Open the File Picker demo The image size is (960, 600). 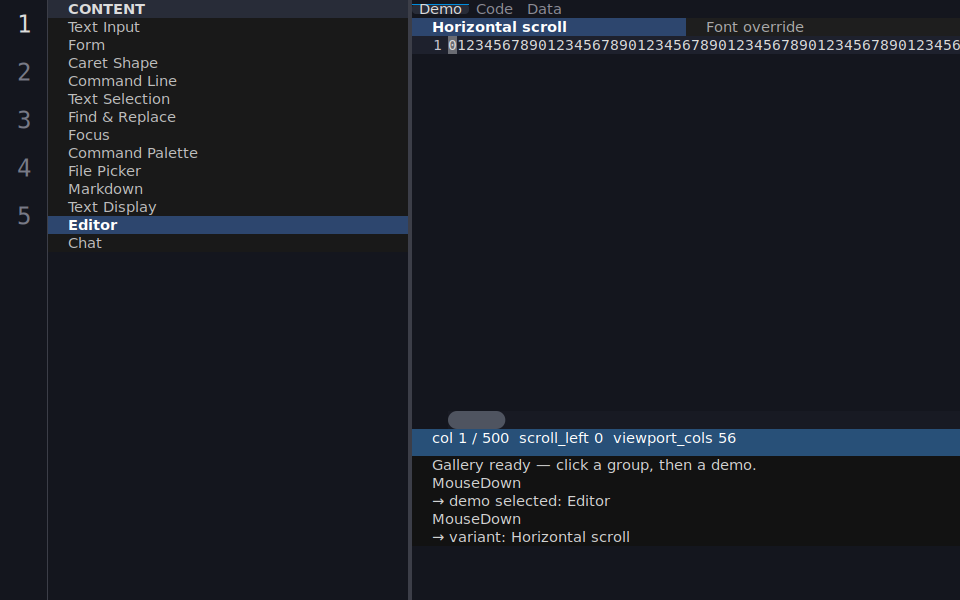pyautogui.click(x=228, y=171)
